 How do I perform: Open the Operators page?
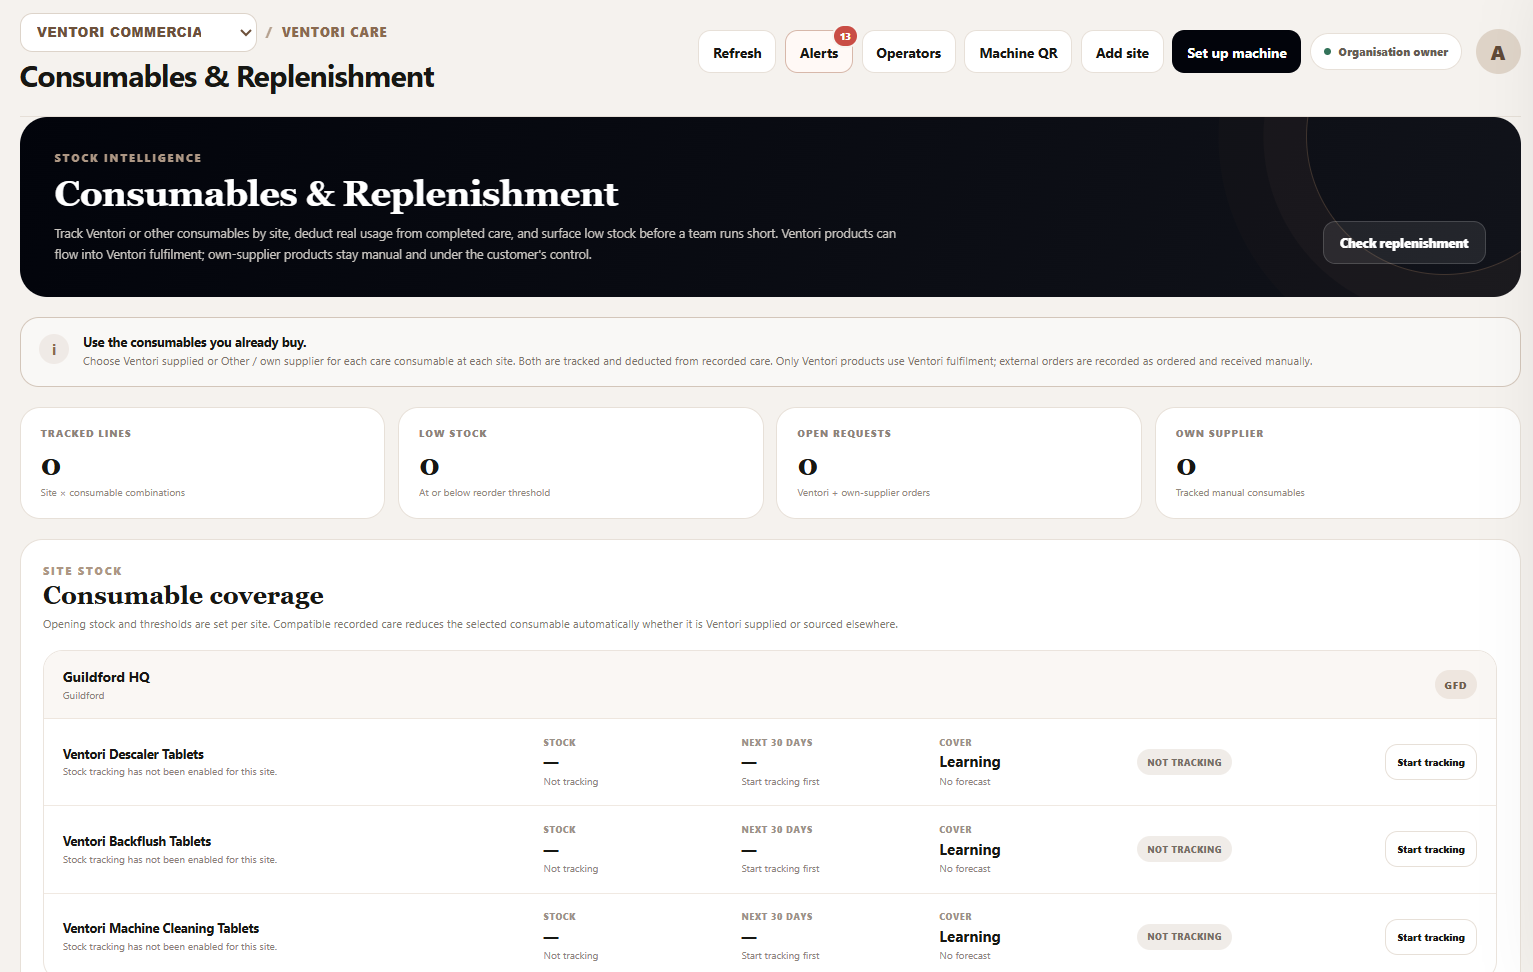tap(908, 53)
